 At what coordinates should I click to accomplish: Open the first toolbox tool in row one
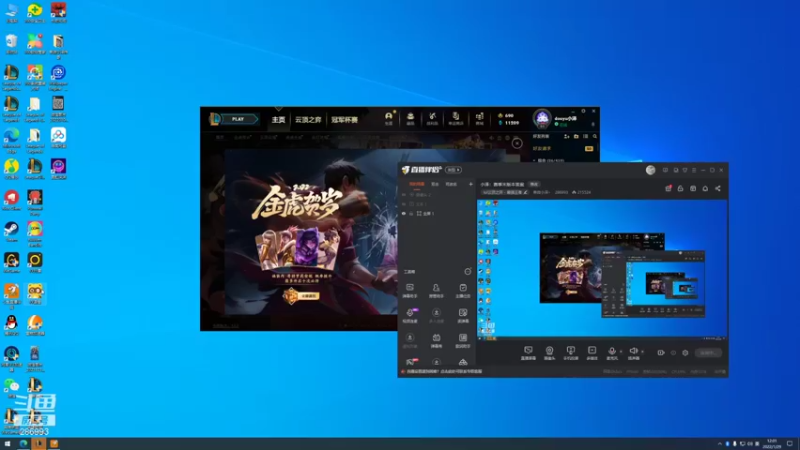coord(410,291)
